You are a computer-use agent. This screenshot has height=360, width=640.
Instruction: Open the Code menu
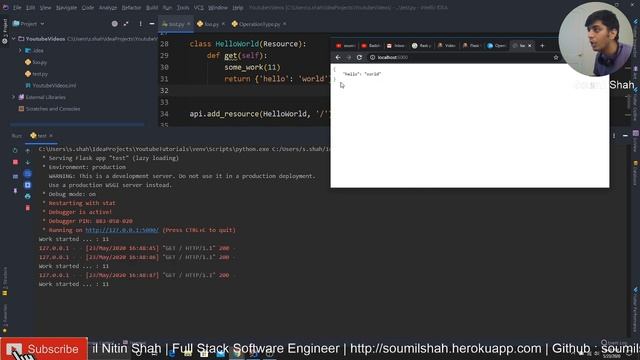(88, 7)
